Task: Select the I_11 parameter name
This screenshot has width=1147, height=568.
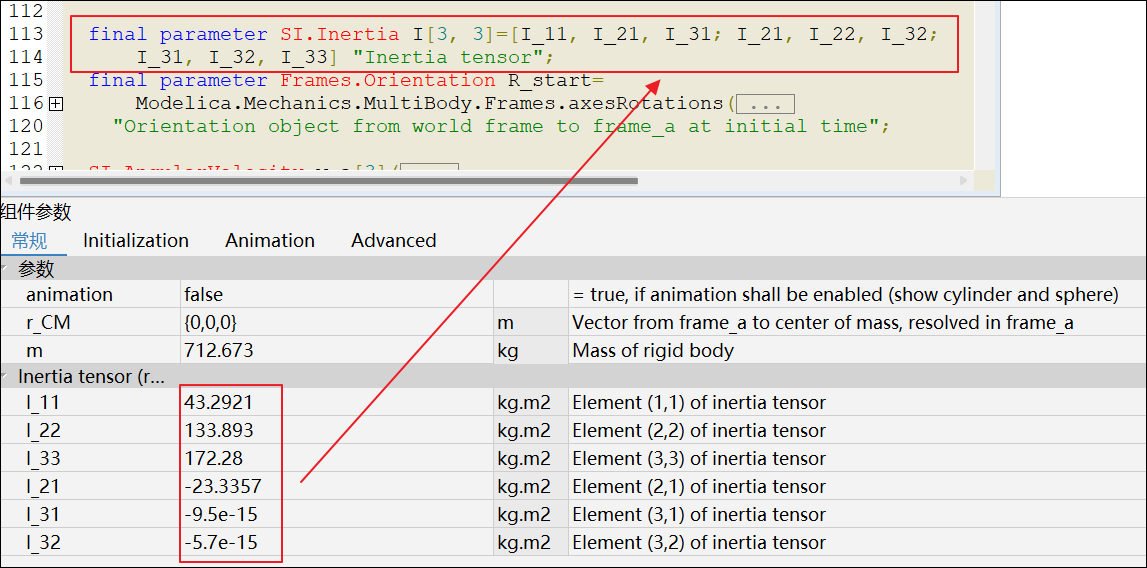Action: point(42,403)
